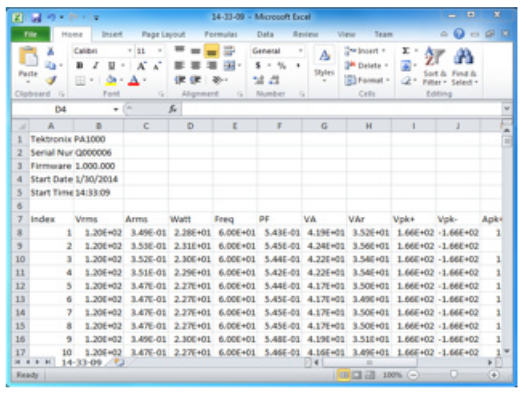Toggle bottom align in Alignment group
The image size is (525, 393).
(212, 51)
